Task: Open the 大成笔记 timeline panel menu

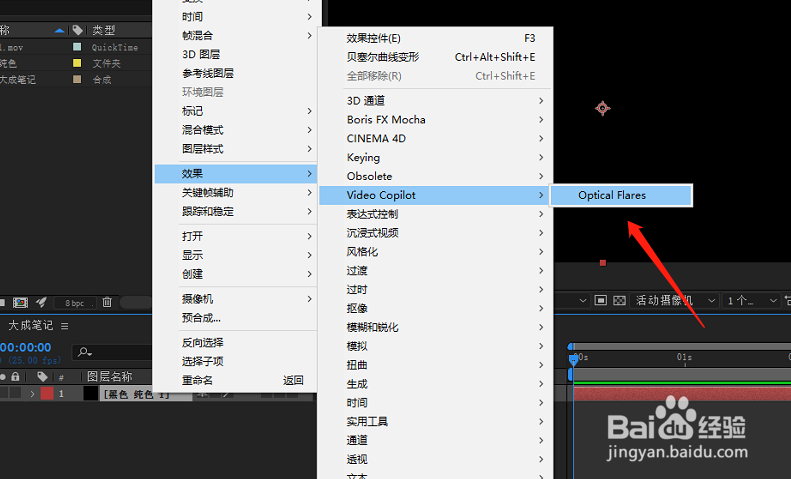Action: pos(65,326)
